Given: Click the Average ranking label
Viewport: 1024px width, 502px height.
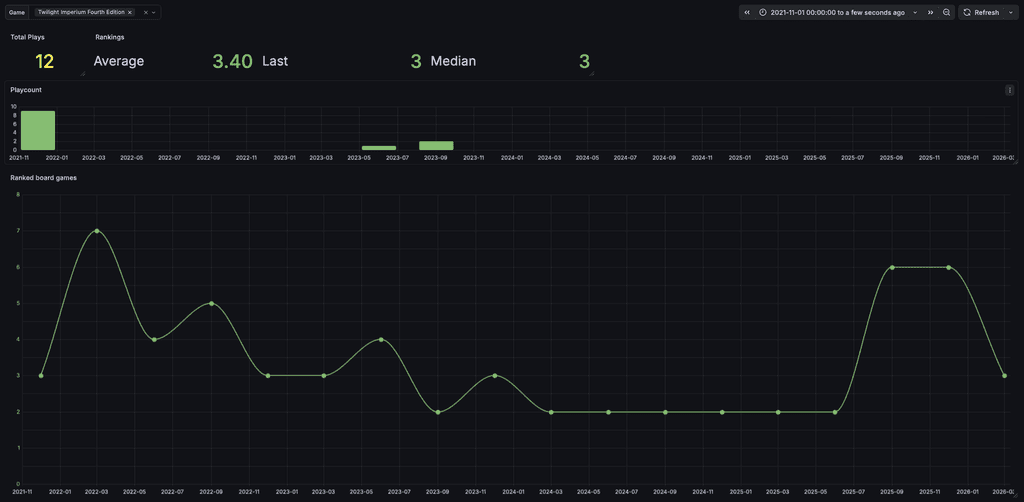Looking at the screenshot, I should click(x=119, y=61).
